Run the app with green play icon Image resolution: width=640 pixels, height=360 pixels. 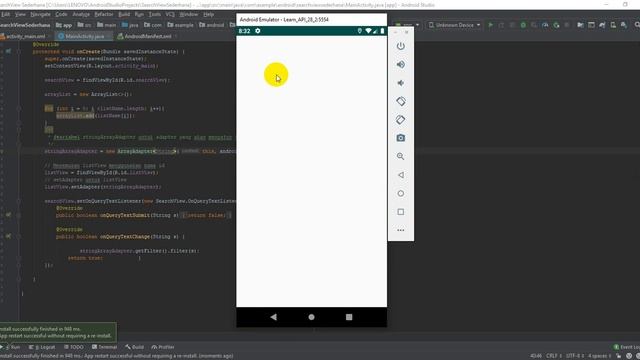click(491, 25)
